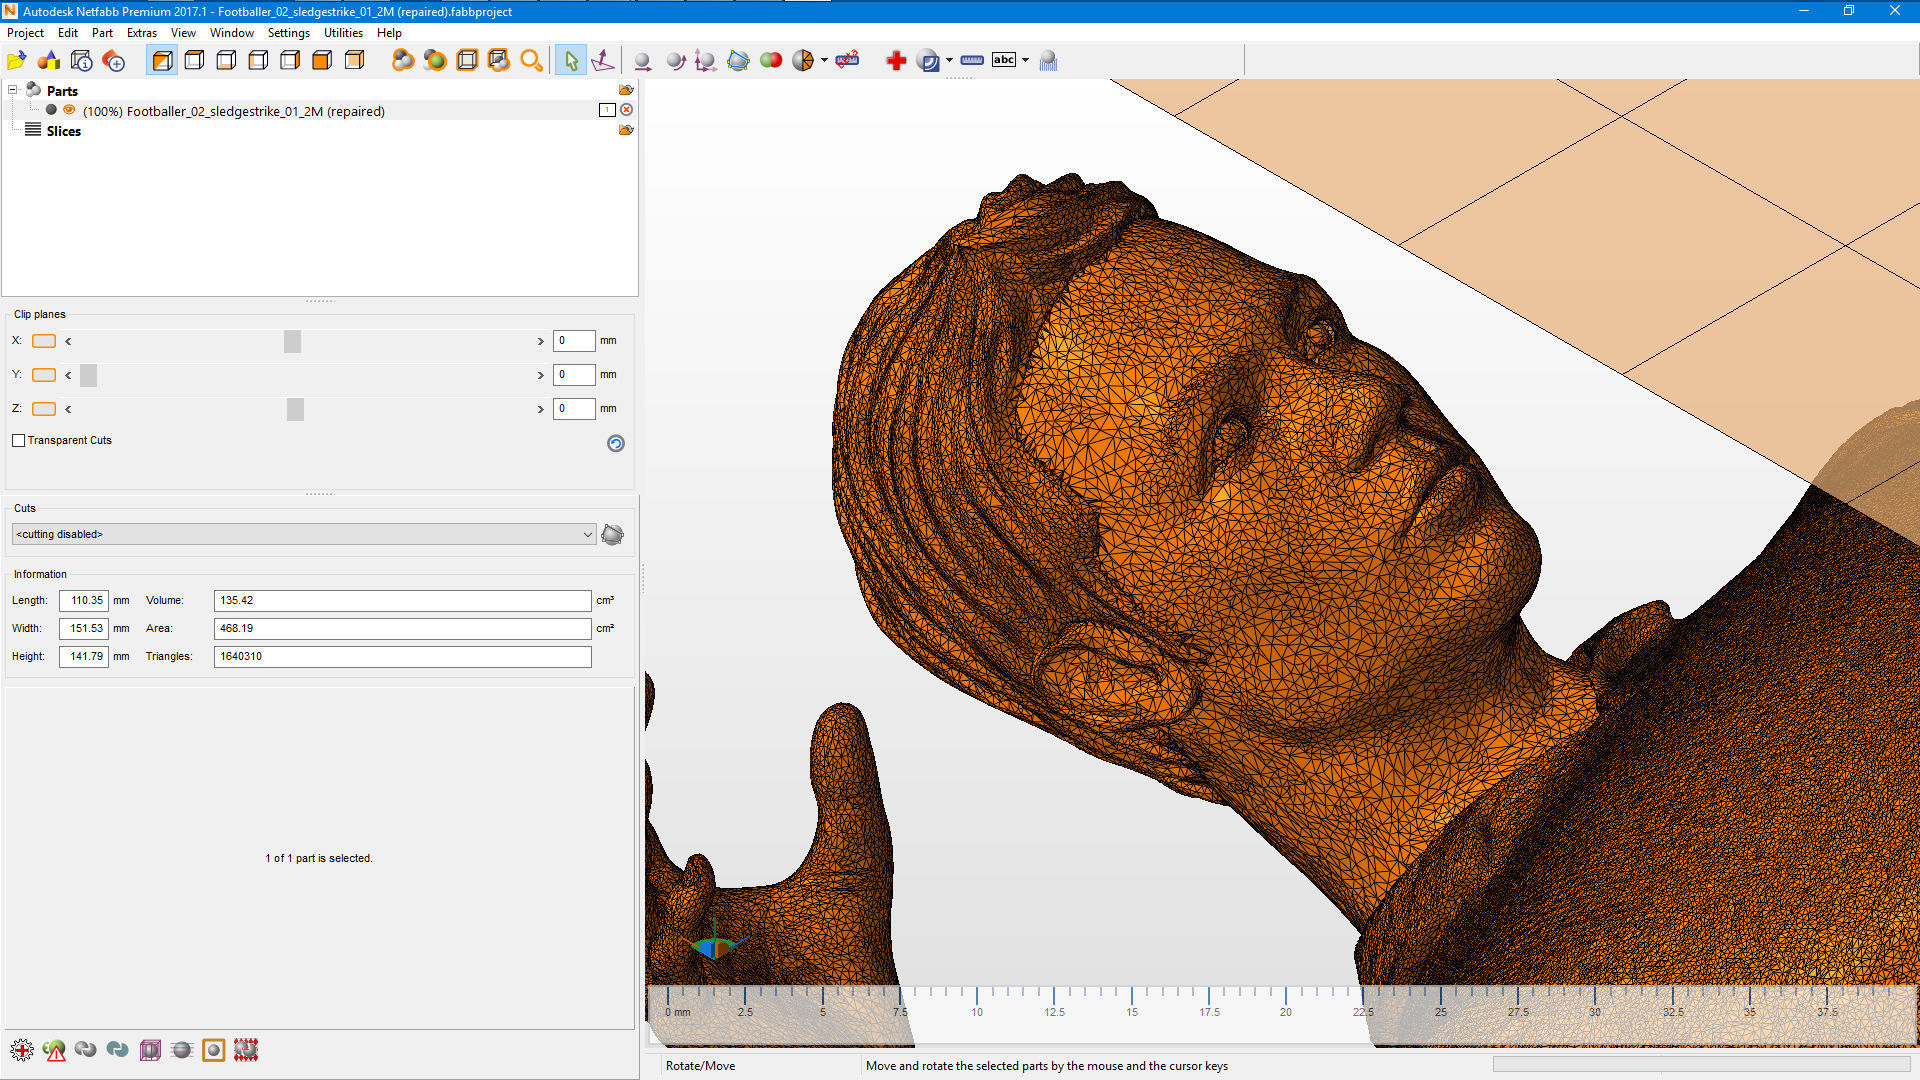Click the abc labeling tool icon
The height and width of the screenshot is (1080, 1920).
click(x=1003, y=60)
